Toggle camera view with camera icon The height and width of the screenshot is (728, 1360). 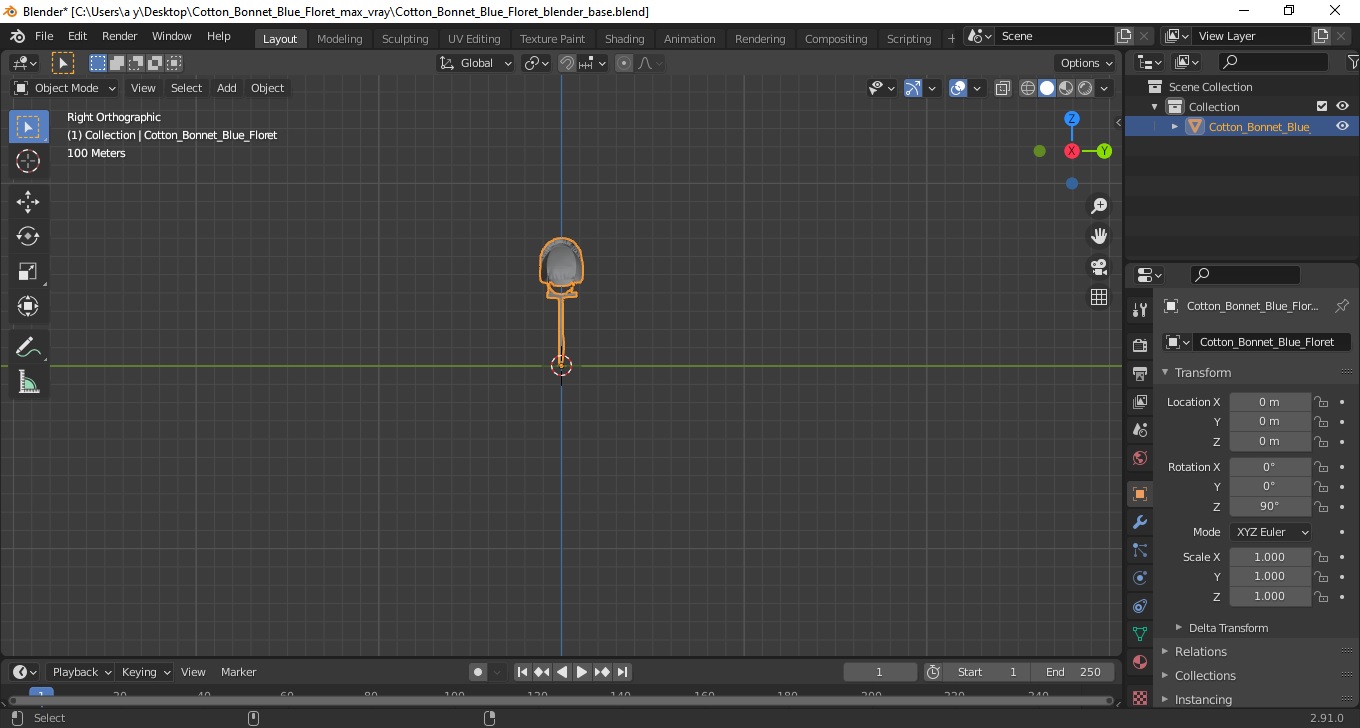1099,267
